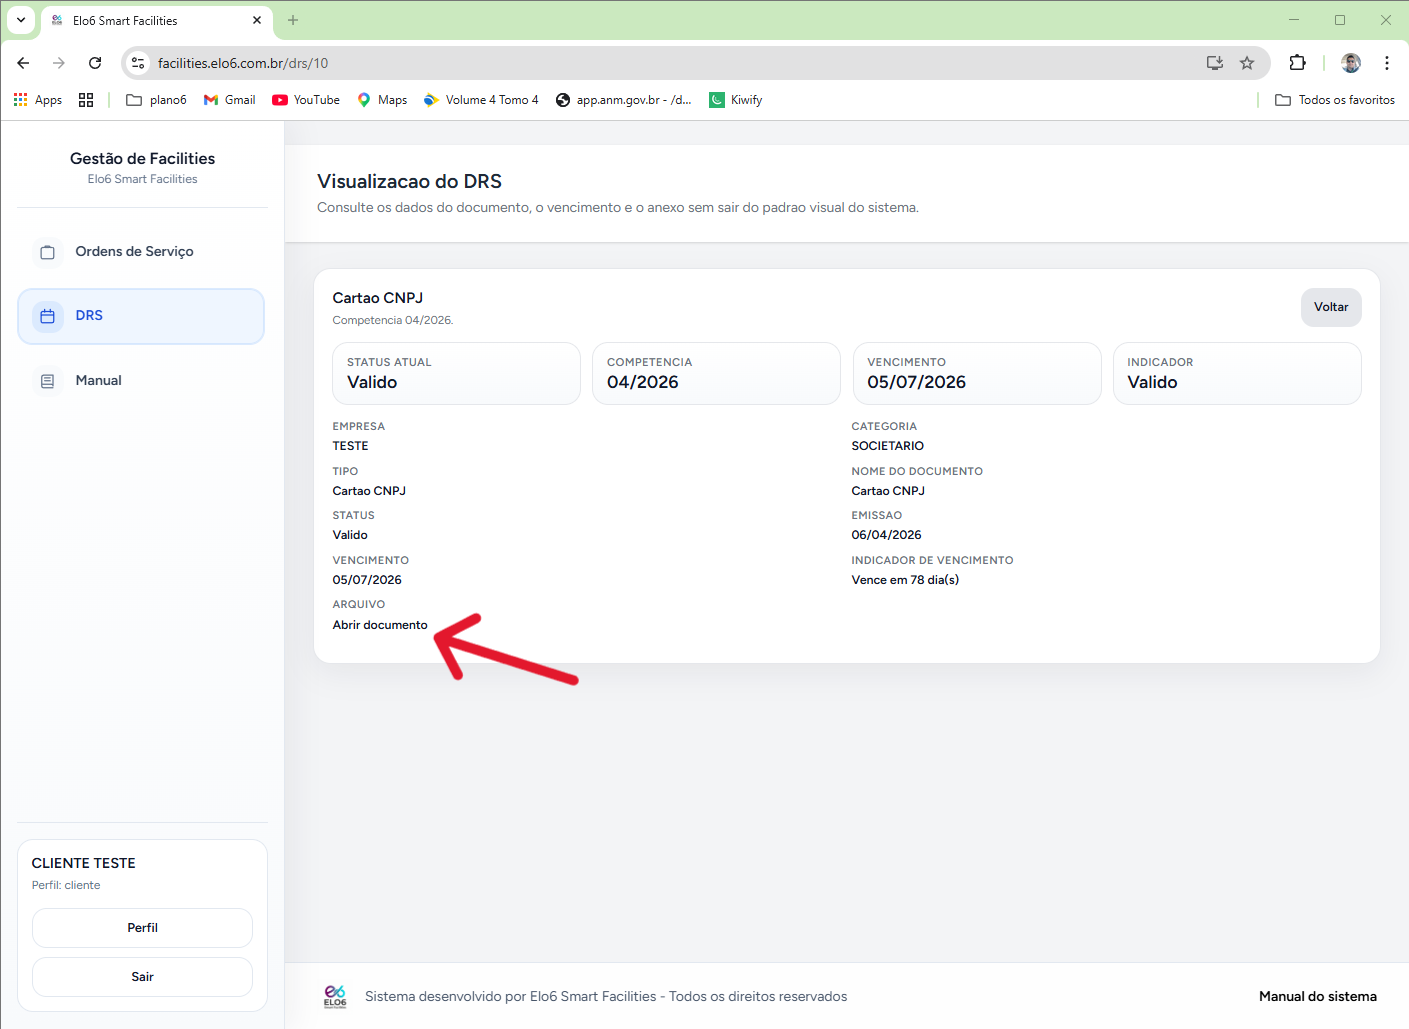Select the DRS menu item
The width and height of the screenshot is (1409, 1029).
click(x=141, y=316)
